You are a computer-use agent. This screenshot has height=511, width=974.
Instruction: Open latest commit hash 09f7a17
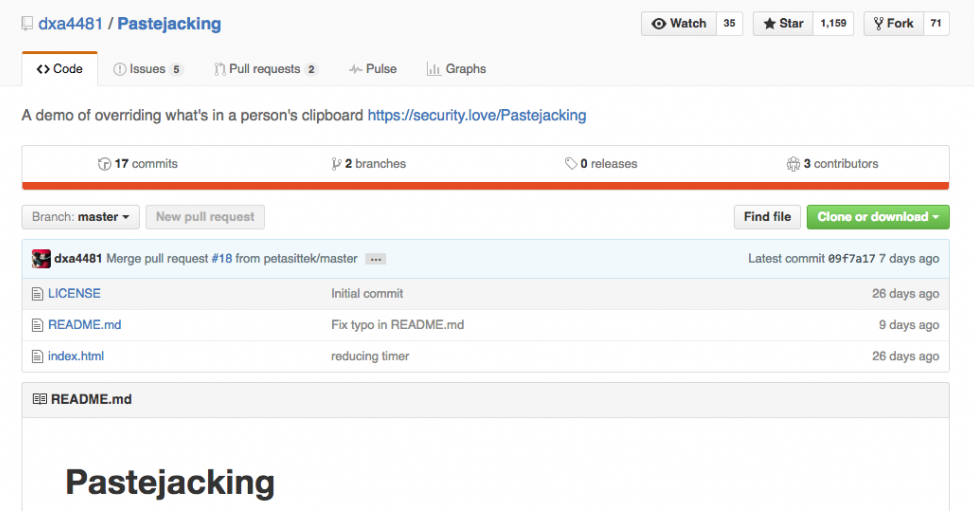pos(852,259)
